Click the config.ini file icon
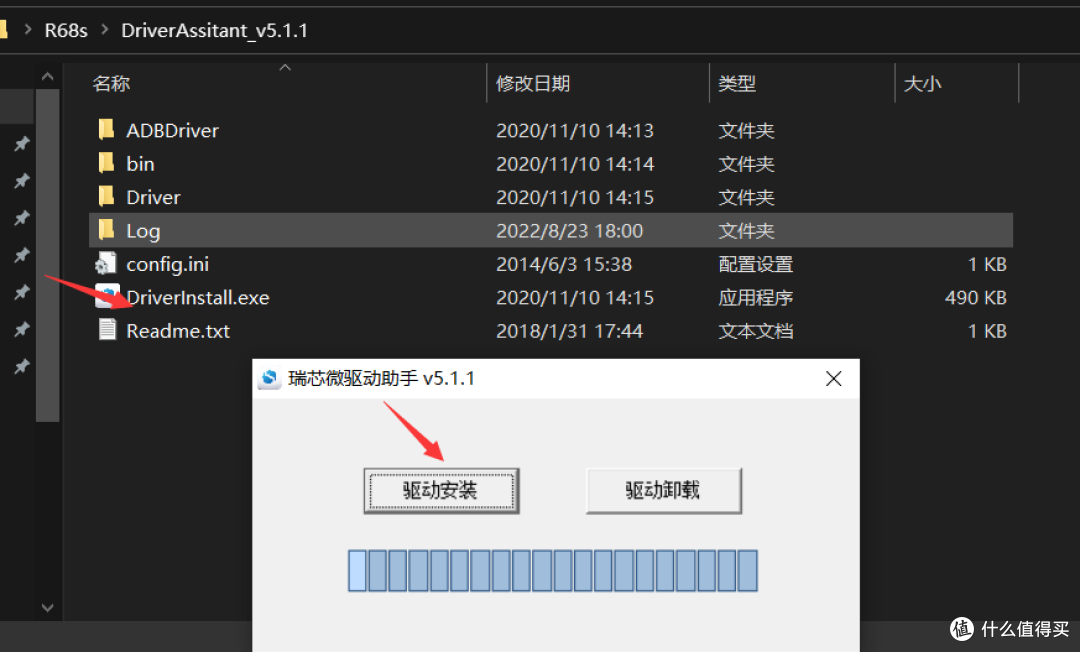 click(x=106, y=264)
